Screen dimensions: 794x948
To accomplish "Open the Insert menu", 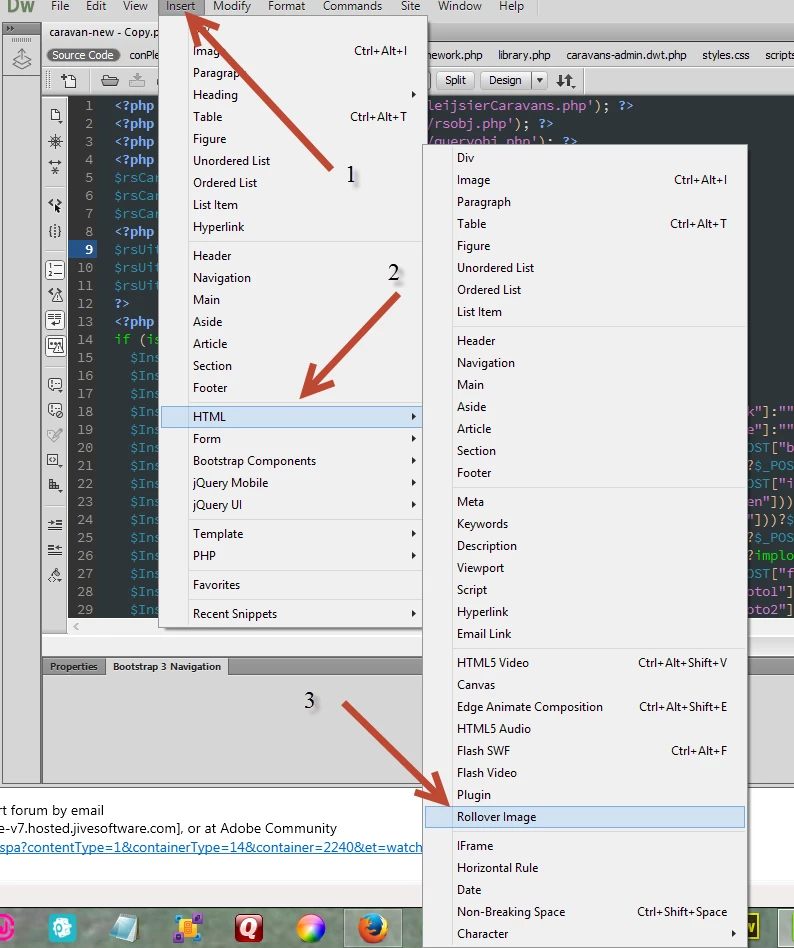I will pos(181,7).
